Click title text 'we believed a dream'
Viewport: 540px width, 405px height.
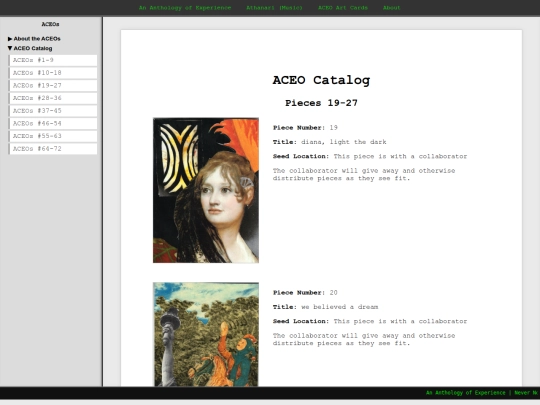(340, 307)
